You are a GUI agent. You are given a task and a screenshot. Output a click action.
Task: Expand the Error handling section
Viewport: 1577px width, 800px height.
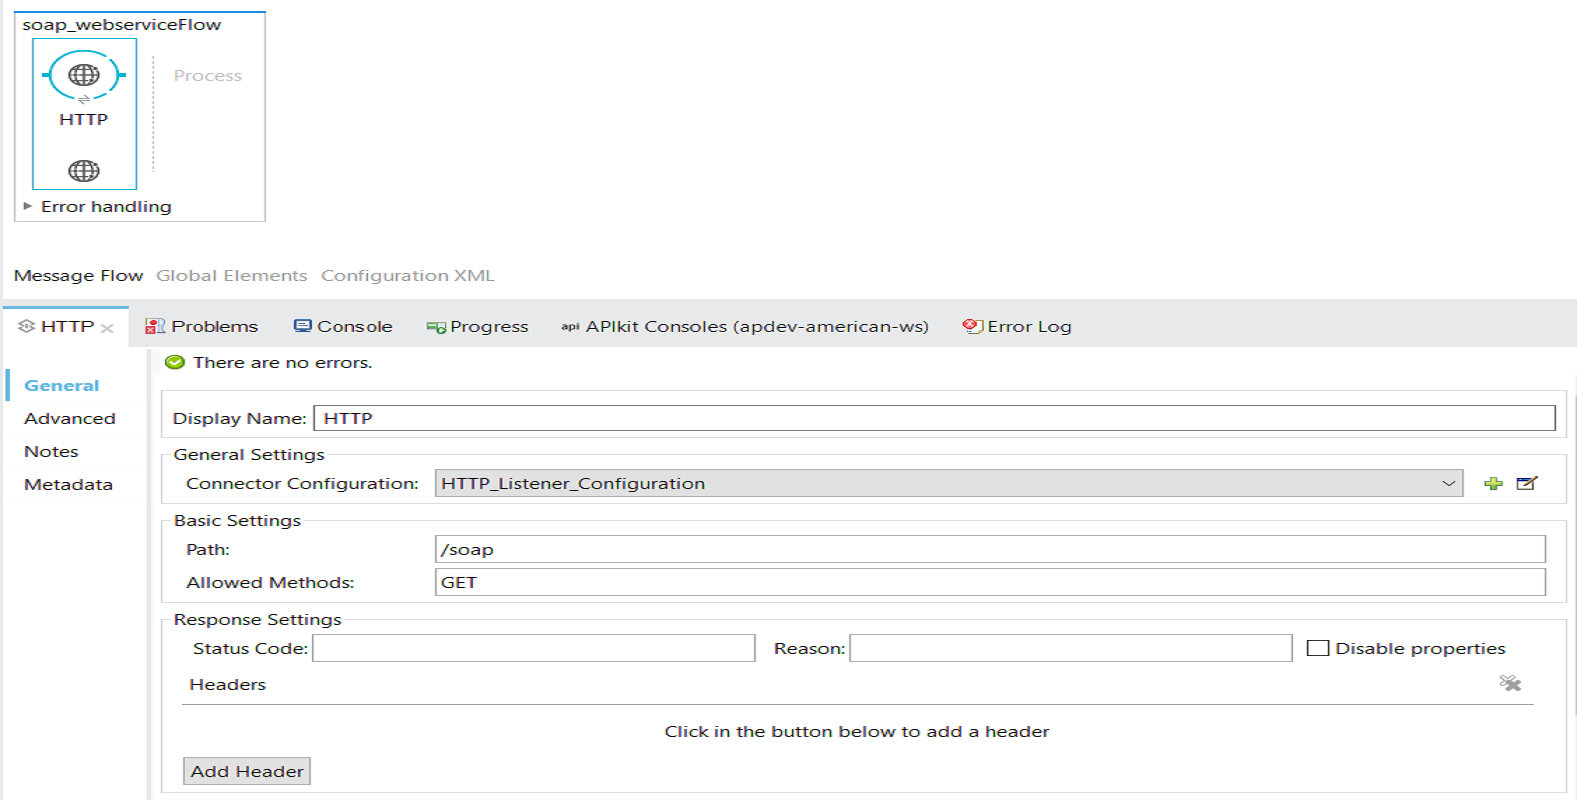pos(28,206)
